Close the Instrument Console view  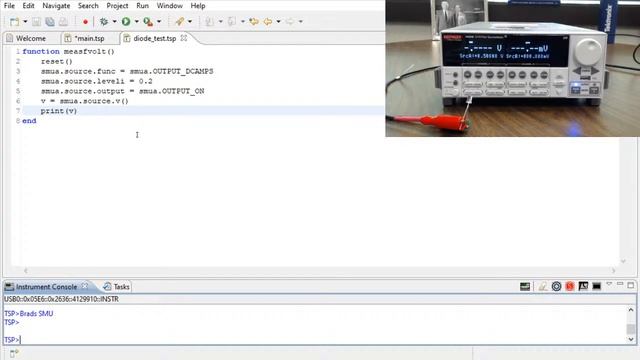84,286
